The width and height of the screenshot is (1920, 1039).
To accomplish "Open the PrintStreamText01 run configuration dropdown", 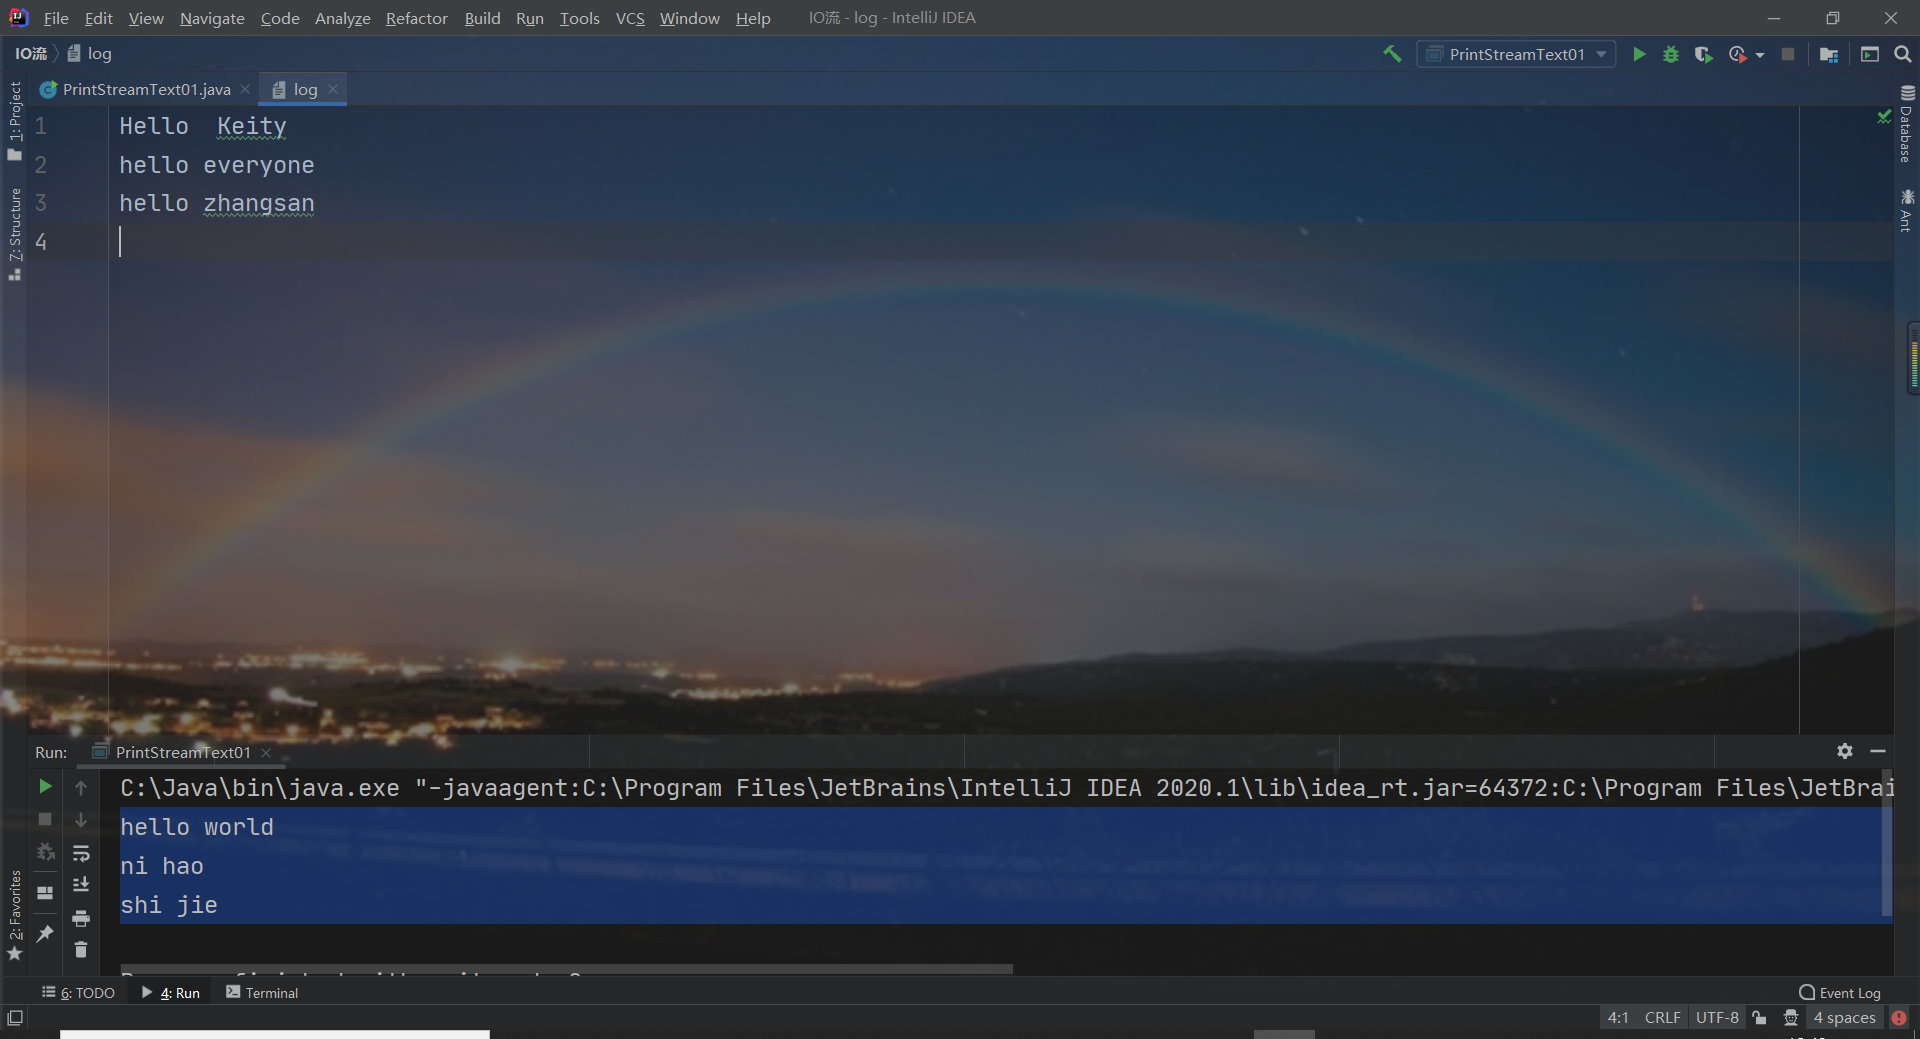I will coord(1516,54).
